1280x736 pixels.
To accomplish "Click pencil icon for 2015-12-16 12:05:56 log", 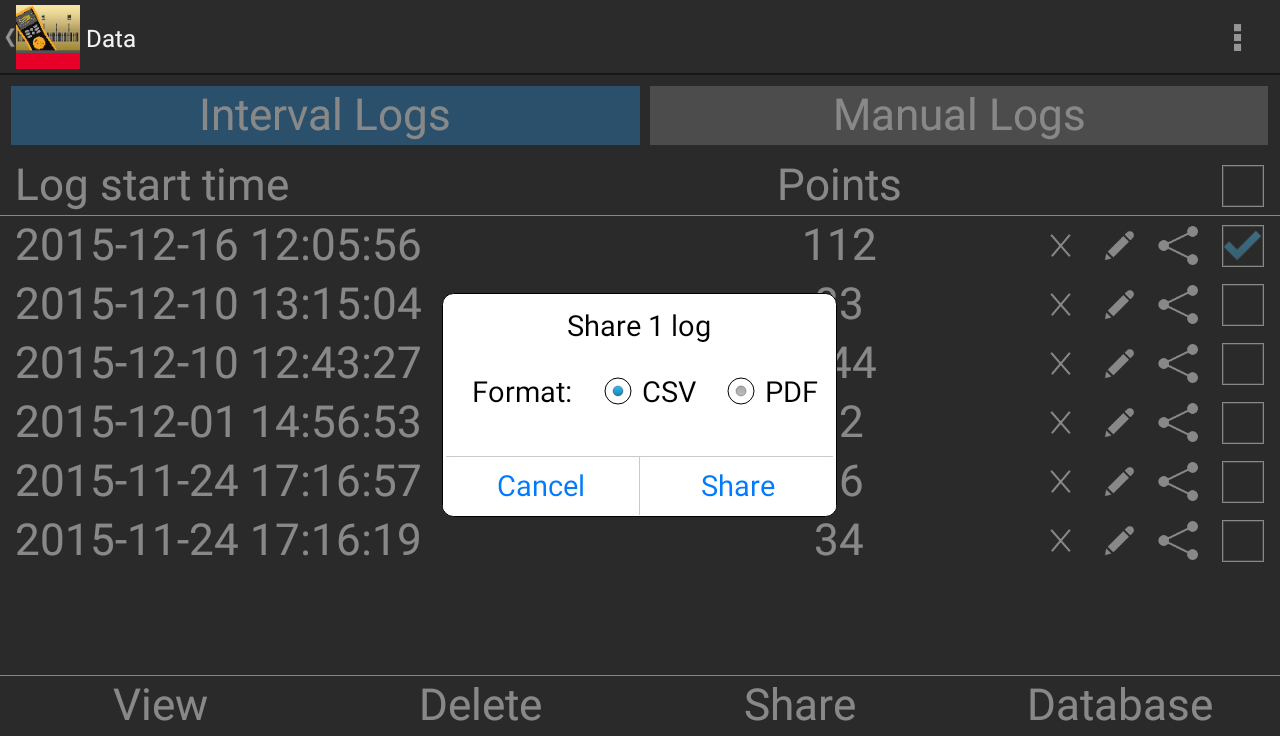I will click(1119, 246).
